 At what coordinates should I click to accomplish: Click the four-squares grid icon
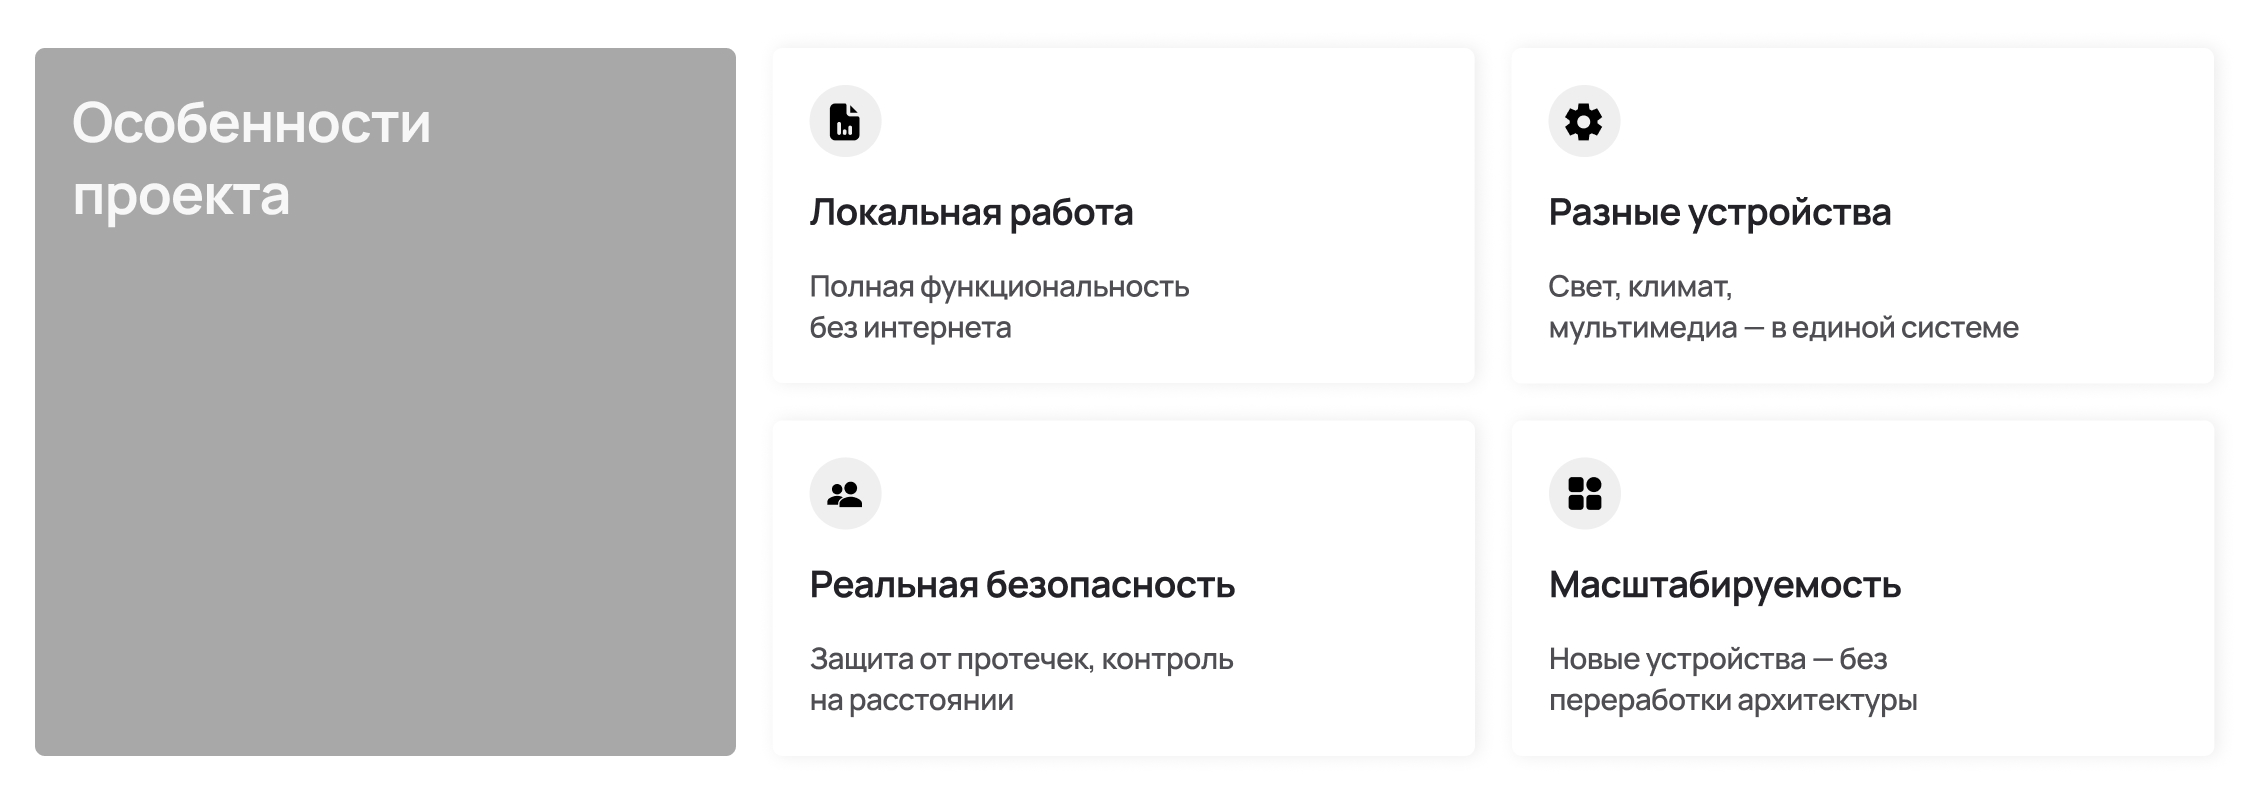point(1584,494)
